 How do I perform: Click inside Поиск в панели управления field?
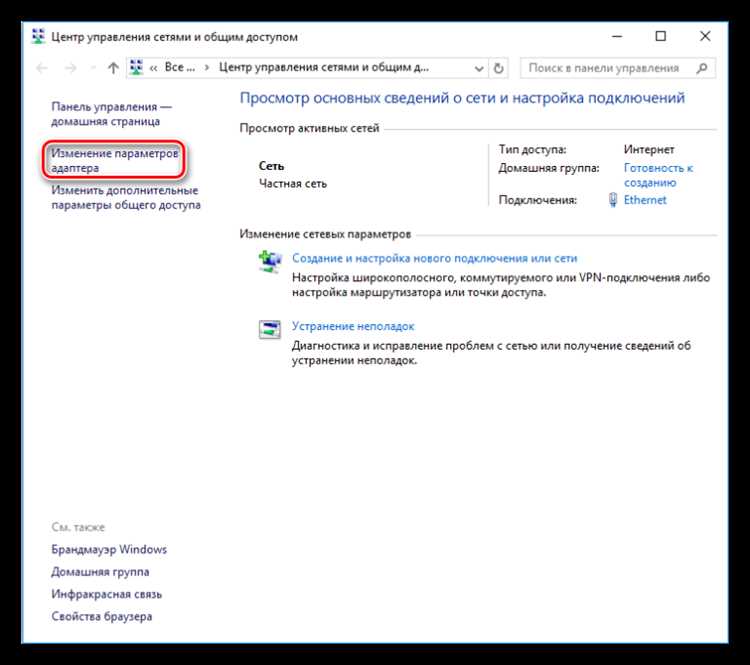610,68
